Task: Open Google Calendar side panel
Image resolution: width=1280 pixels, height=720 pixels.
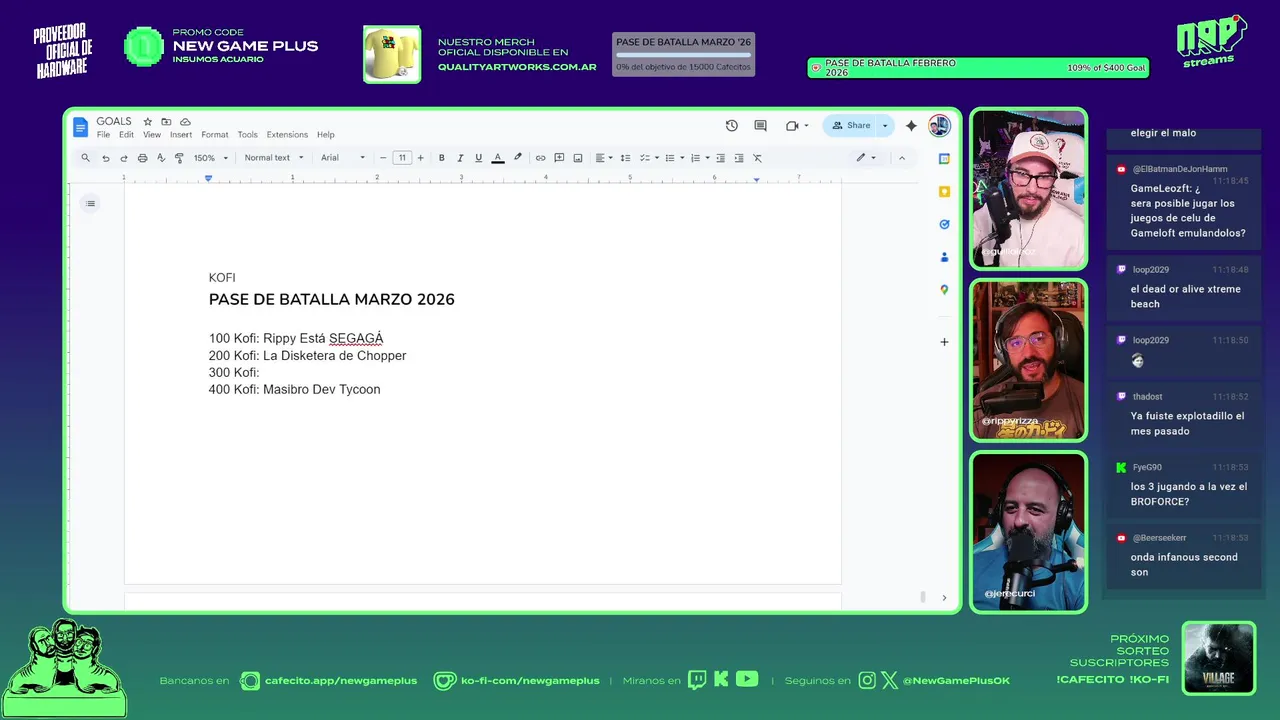Action: tap(944, 159)
